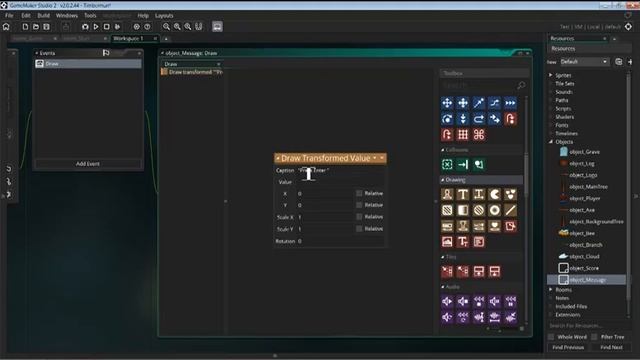Collapse the Tiles toolbox section
This screenshot has width=640, height=360.
[x=442, y=257]
